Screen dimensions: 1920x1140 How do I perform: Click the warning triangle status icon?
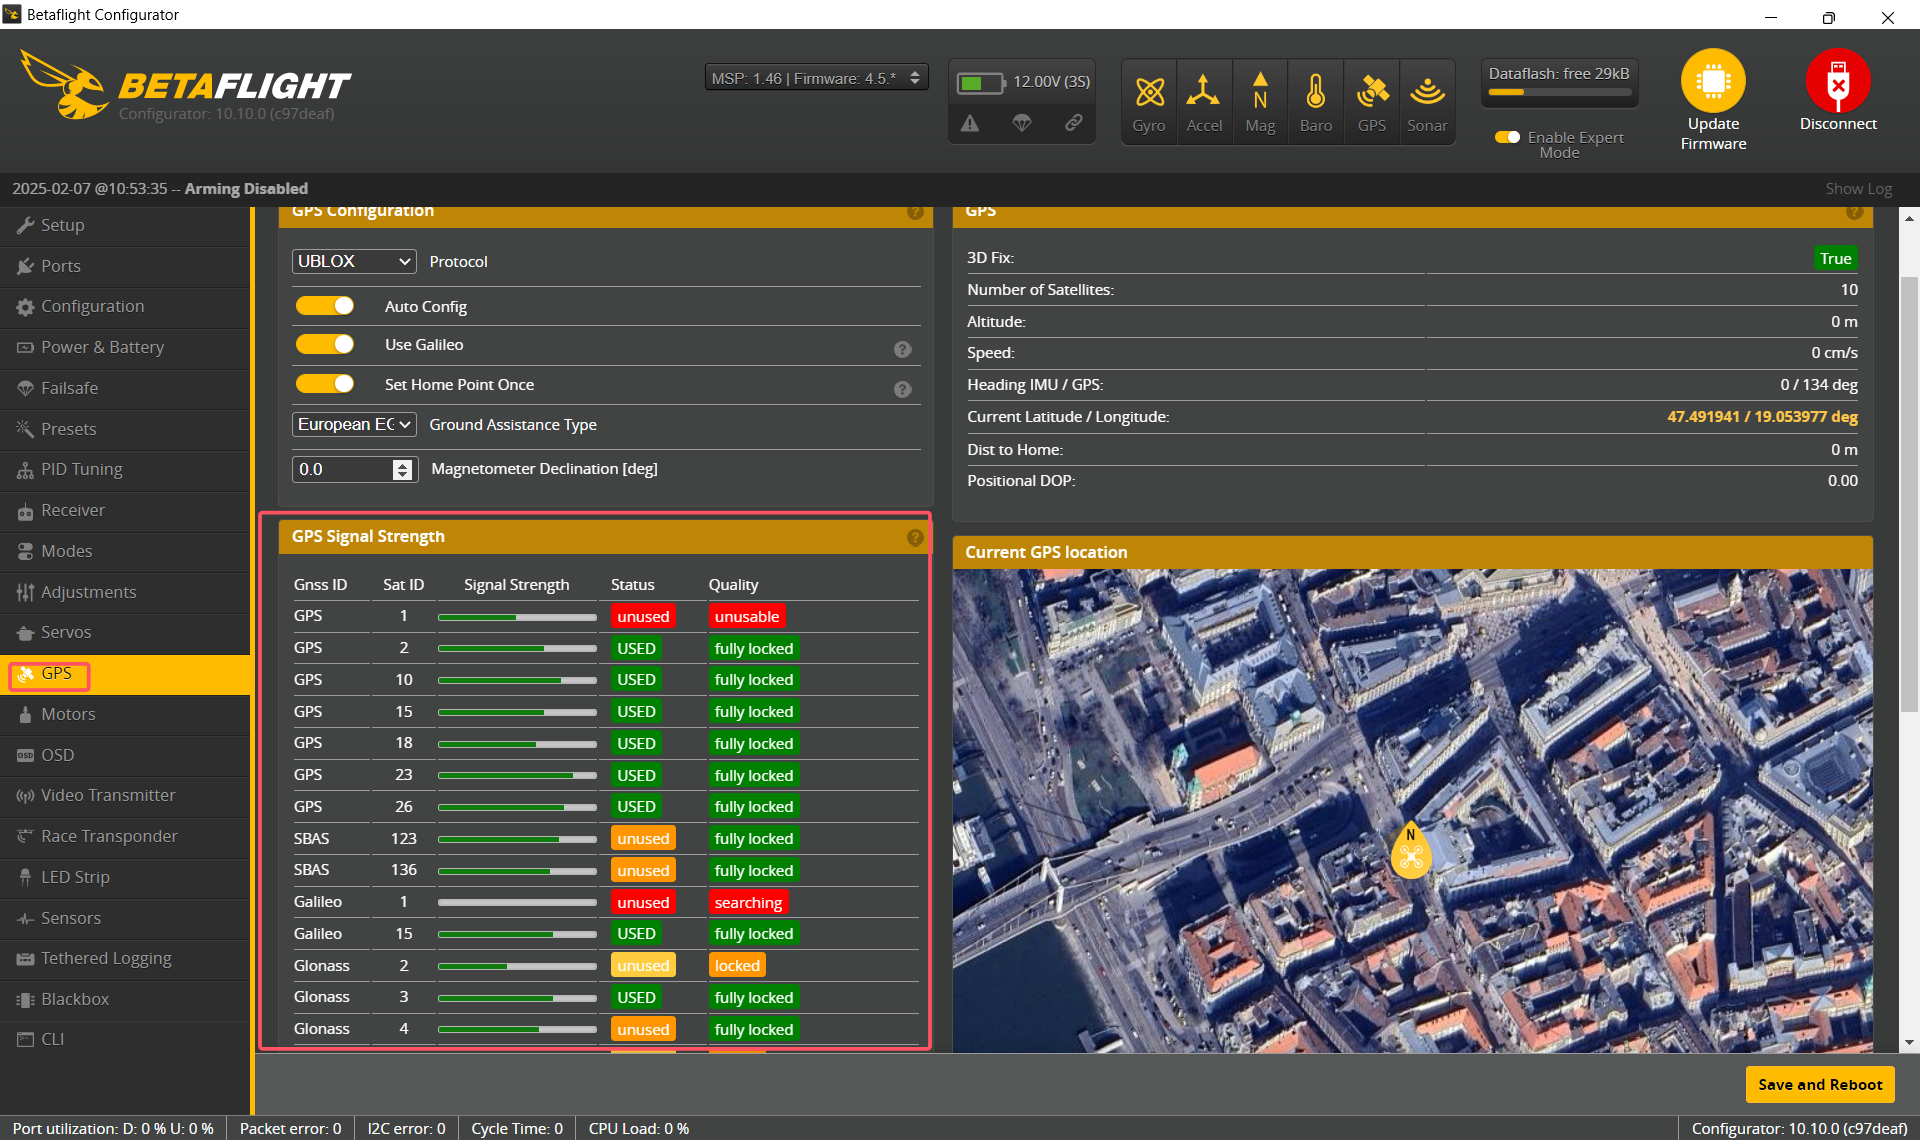(970, 123)
